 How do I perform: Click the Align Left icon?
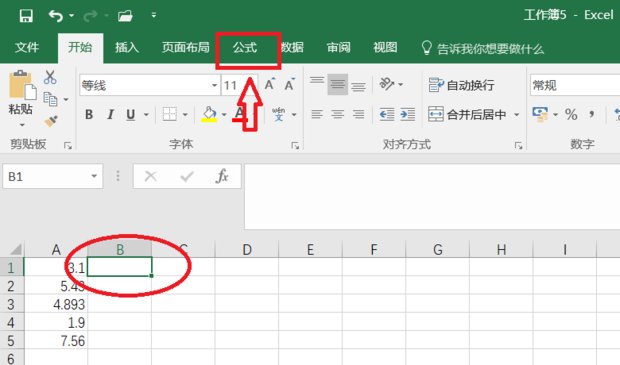[317, 115]
